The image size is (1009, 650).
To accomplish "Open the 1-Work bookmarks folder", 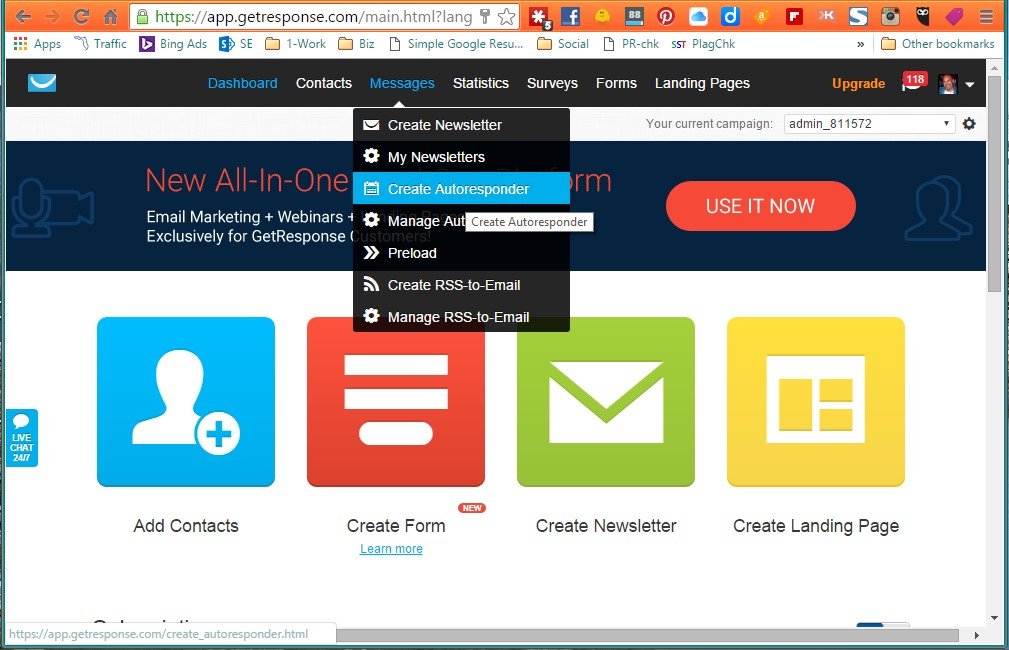I will point(296,44).
